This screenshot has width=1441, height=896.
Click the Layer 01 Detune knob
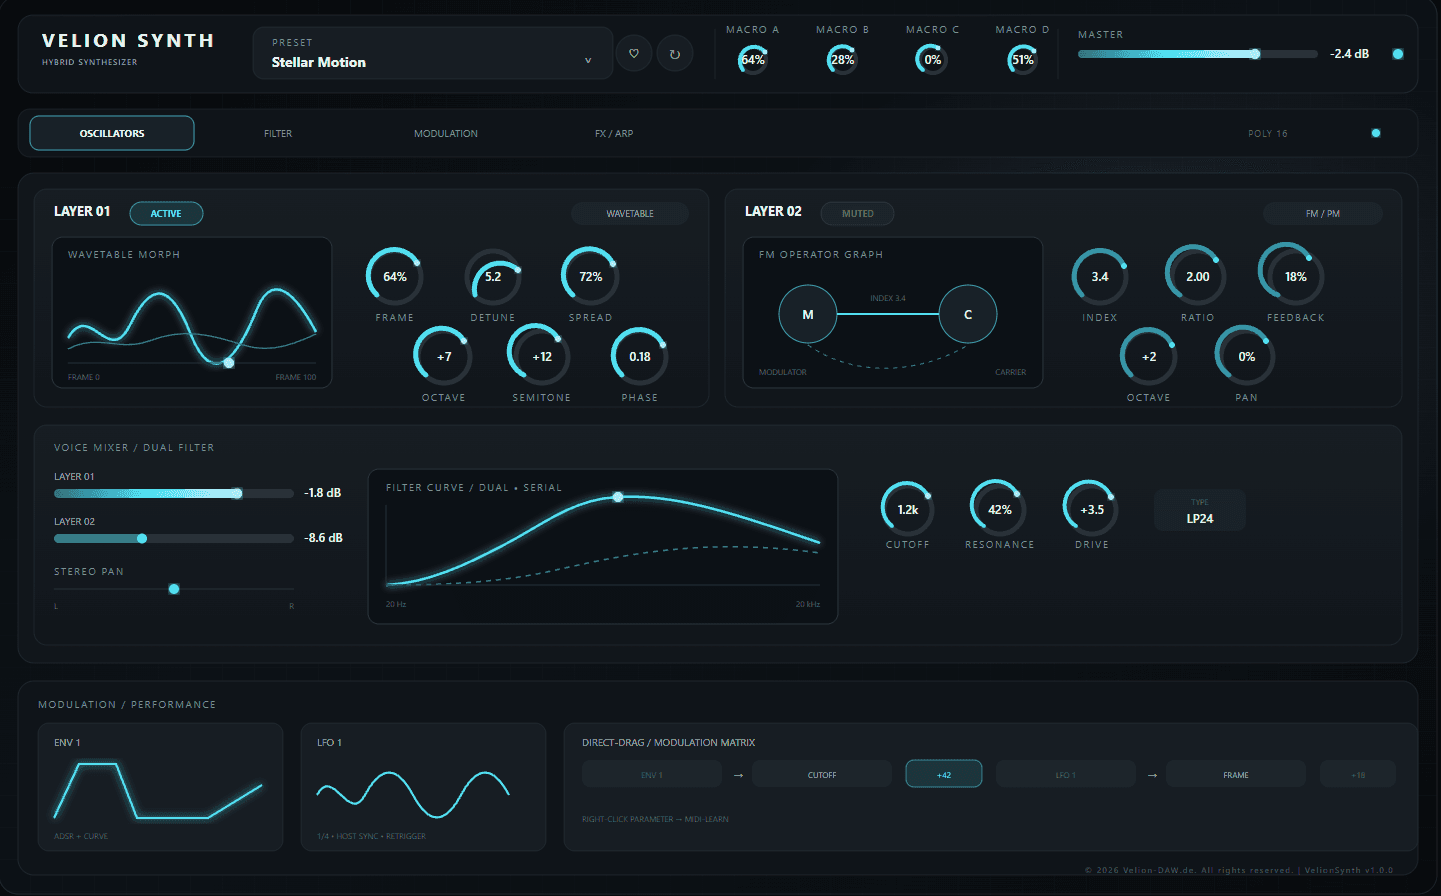pos(493,277)
